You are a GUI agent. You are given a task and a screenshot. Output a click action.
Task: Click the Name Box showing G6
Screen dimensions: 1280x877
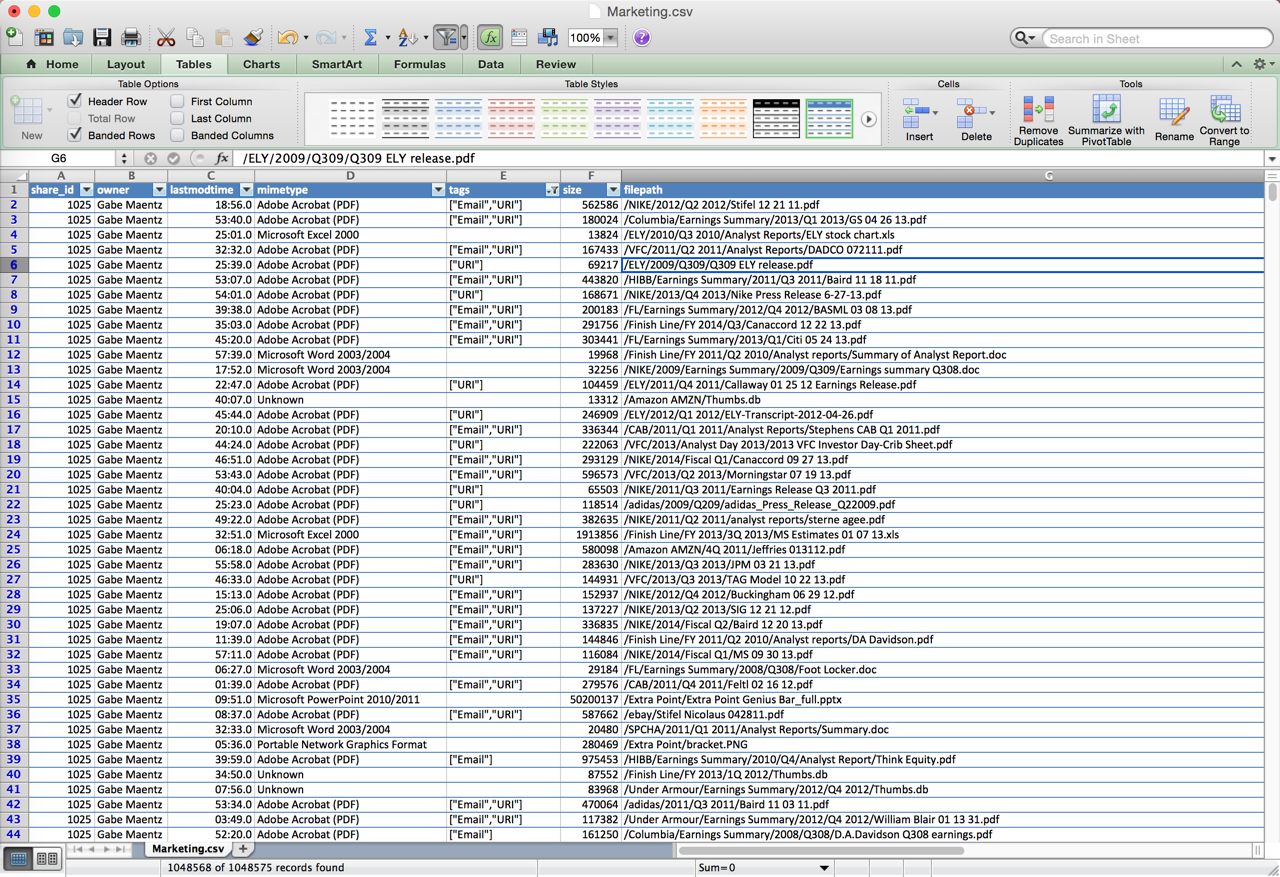pos(59,159)
